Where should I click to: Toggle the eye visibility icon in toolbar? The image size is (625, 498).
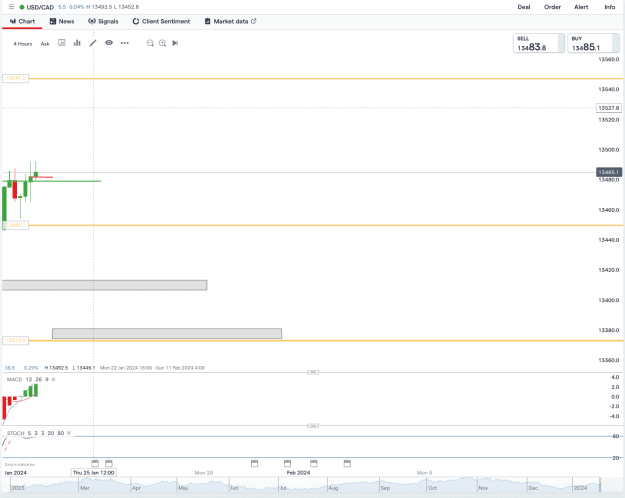click(x=109, y=43)
